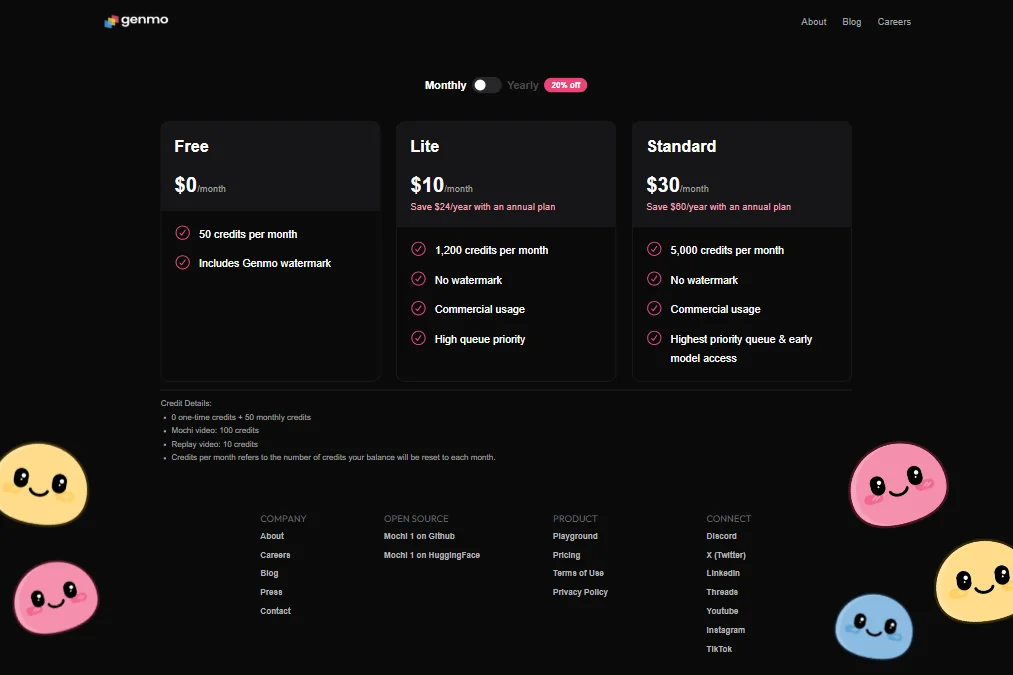Open the X (Twitter) link
1013x675 pixels.
coord(726,555)
